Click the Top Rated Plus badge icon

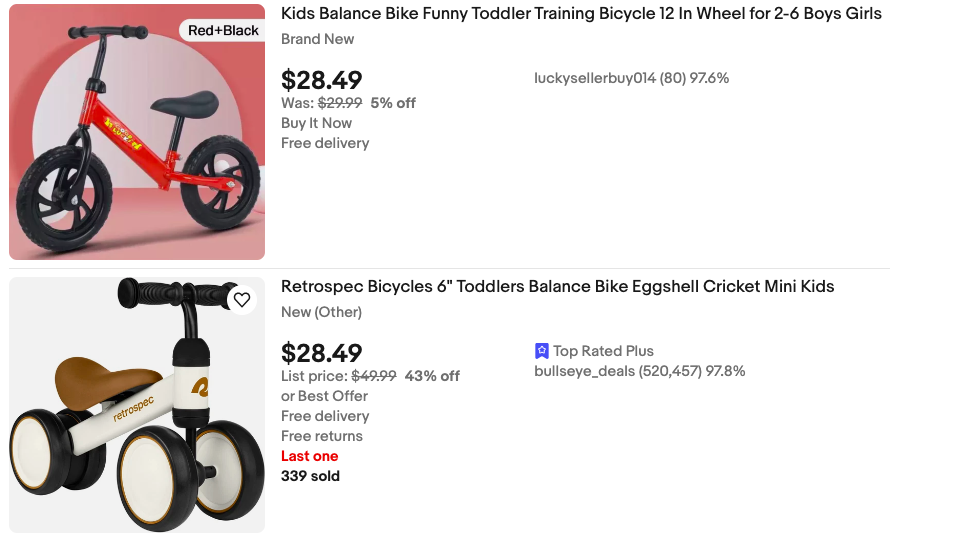pyautogui.click(x=542, y=351)
